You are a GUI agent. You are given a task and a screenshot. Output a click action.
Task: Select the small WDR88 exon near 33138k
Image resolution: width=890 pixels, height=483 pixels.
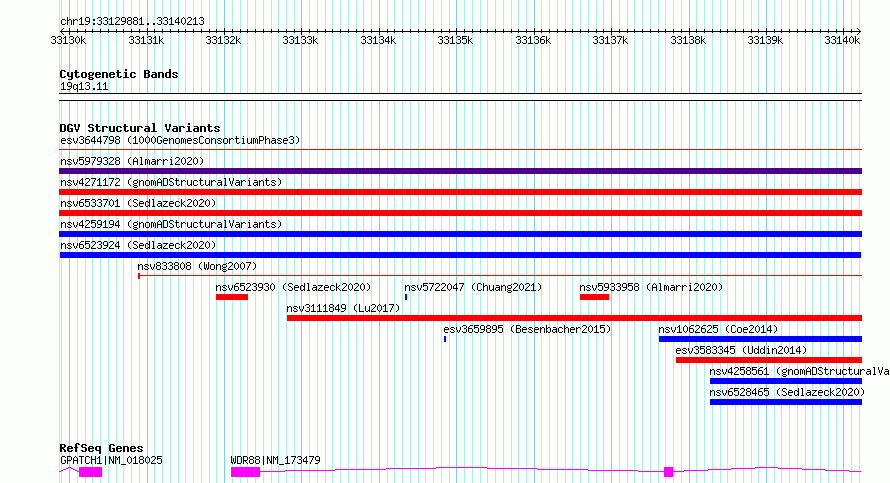669,472
